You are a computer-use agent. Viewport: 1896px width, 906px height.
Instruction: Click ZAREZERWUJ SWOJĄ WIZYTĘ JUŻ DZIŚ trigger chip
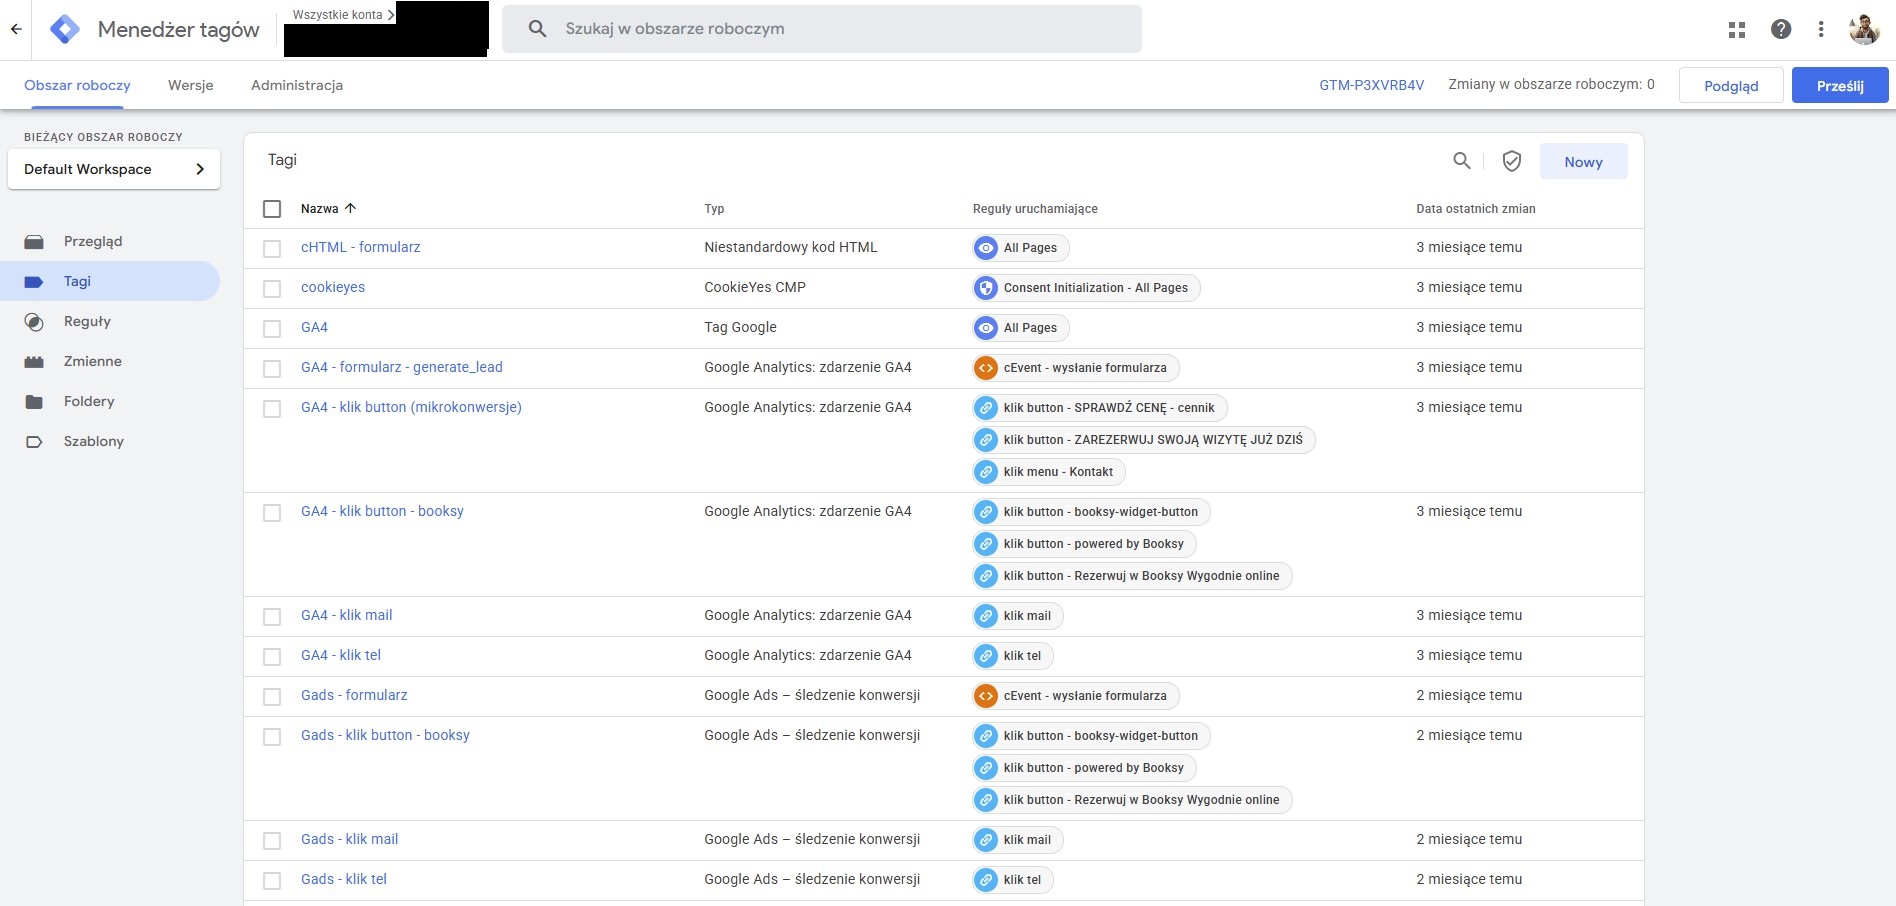pyautogui.click(x=1144, y=440)
